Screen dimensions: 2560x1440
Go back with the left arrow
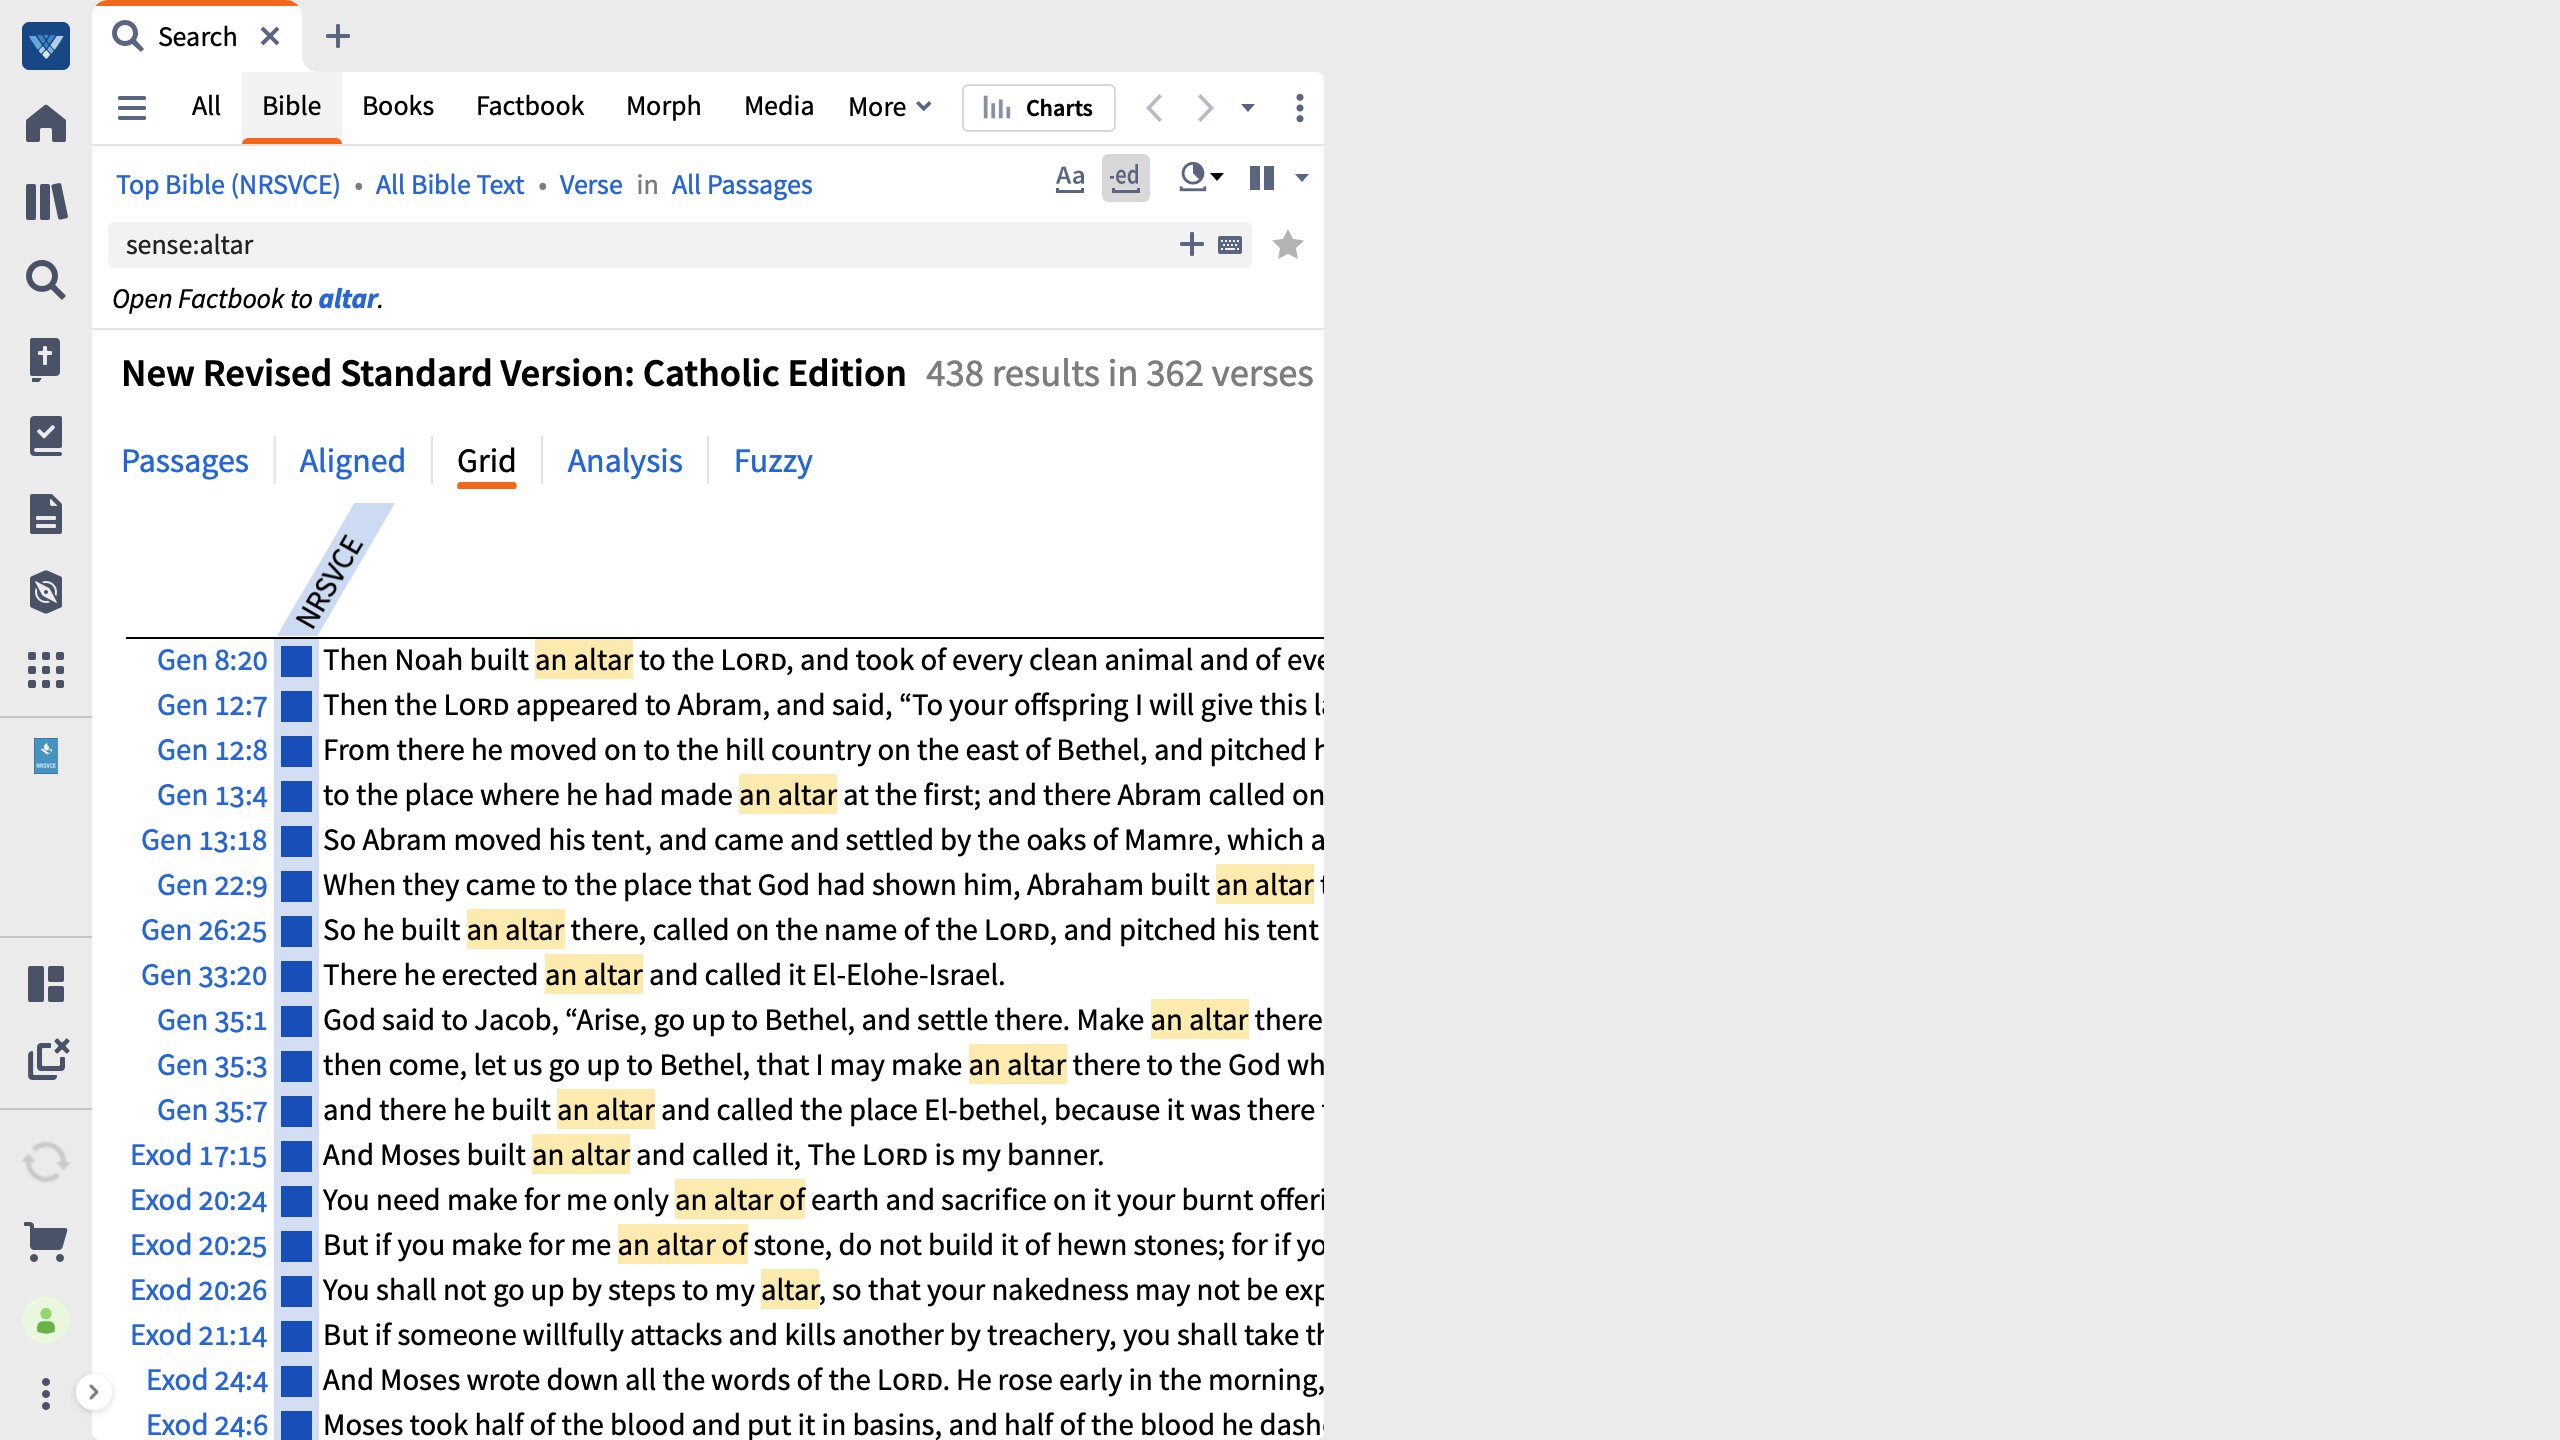(x=1154, y=107)
